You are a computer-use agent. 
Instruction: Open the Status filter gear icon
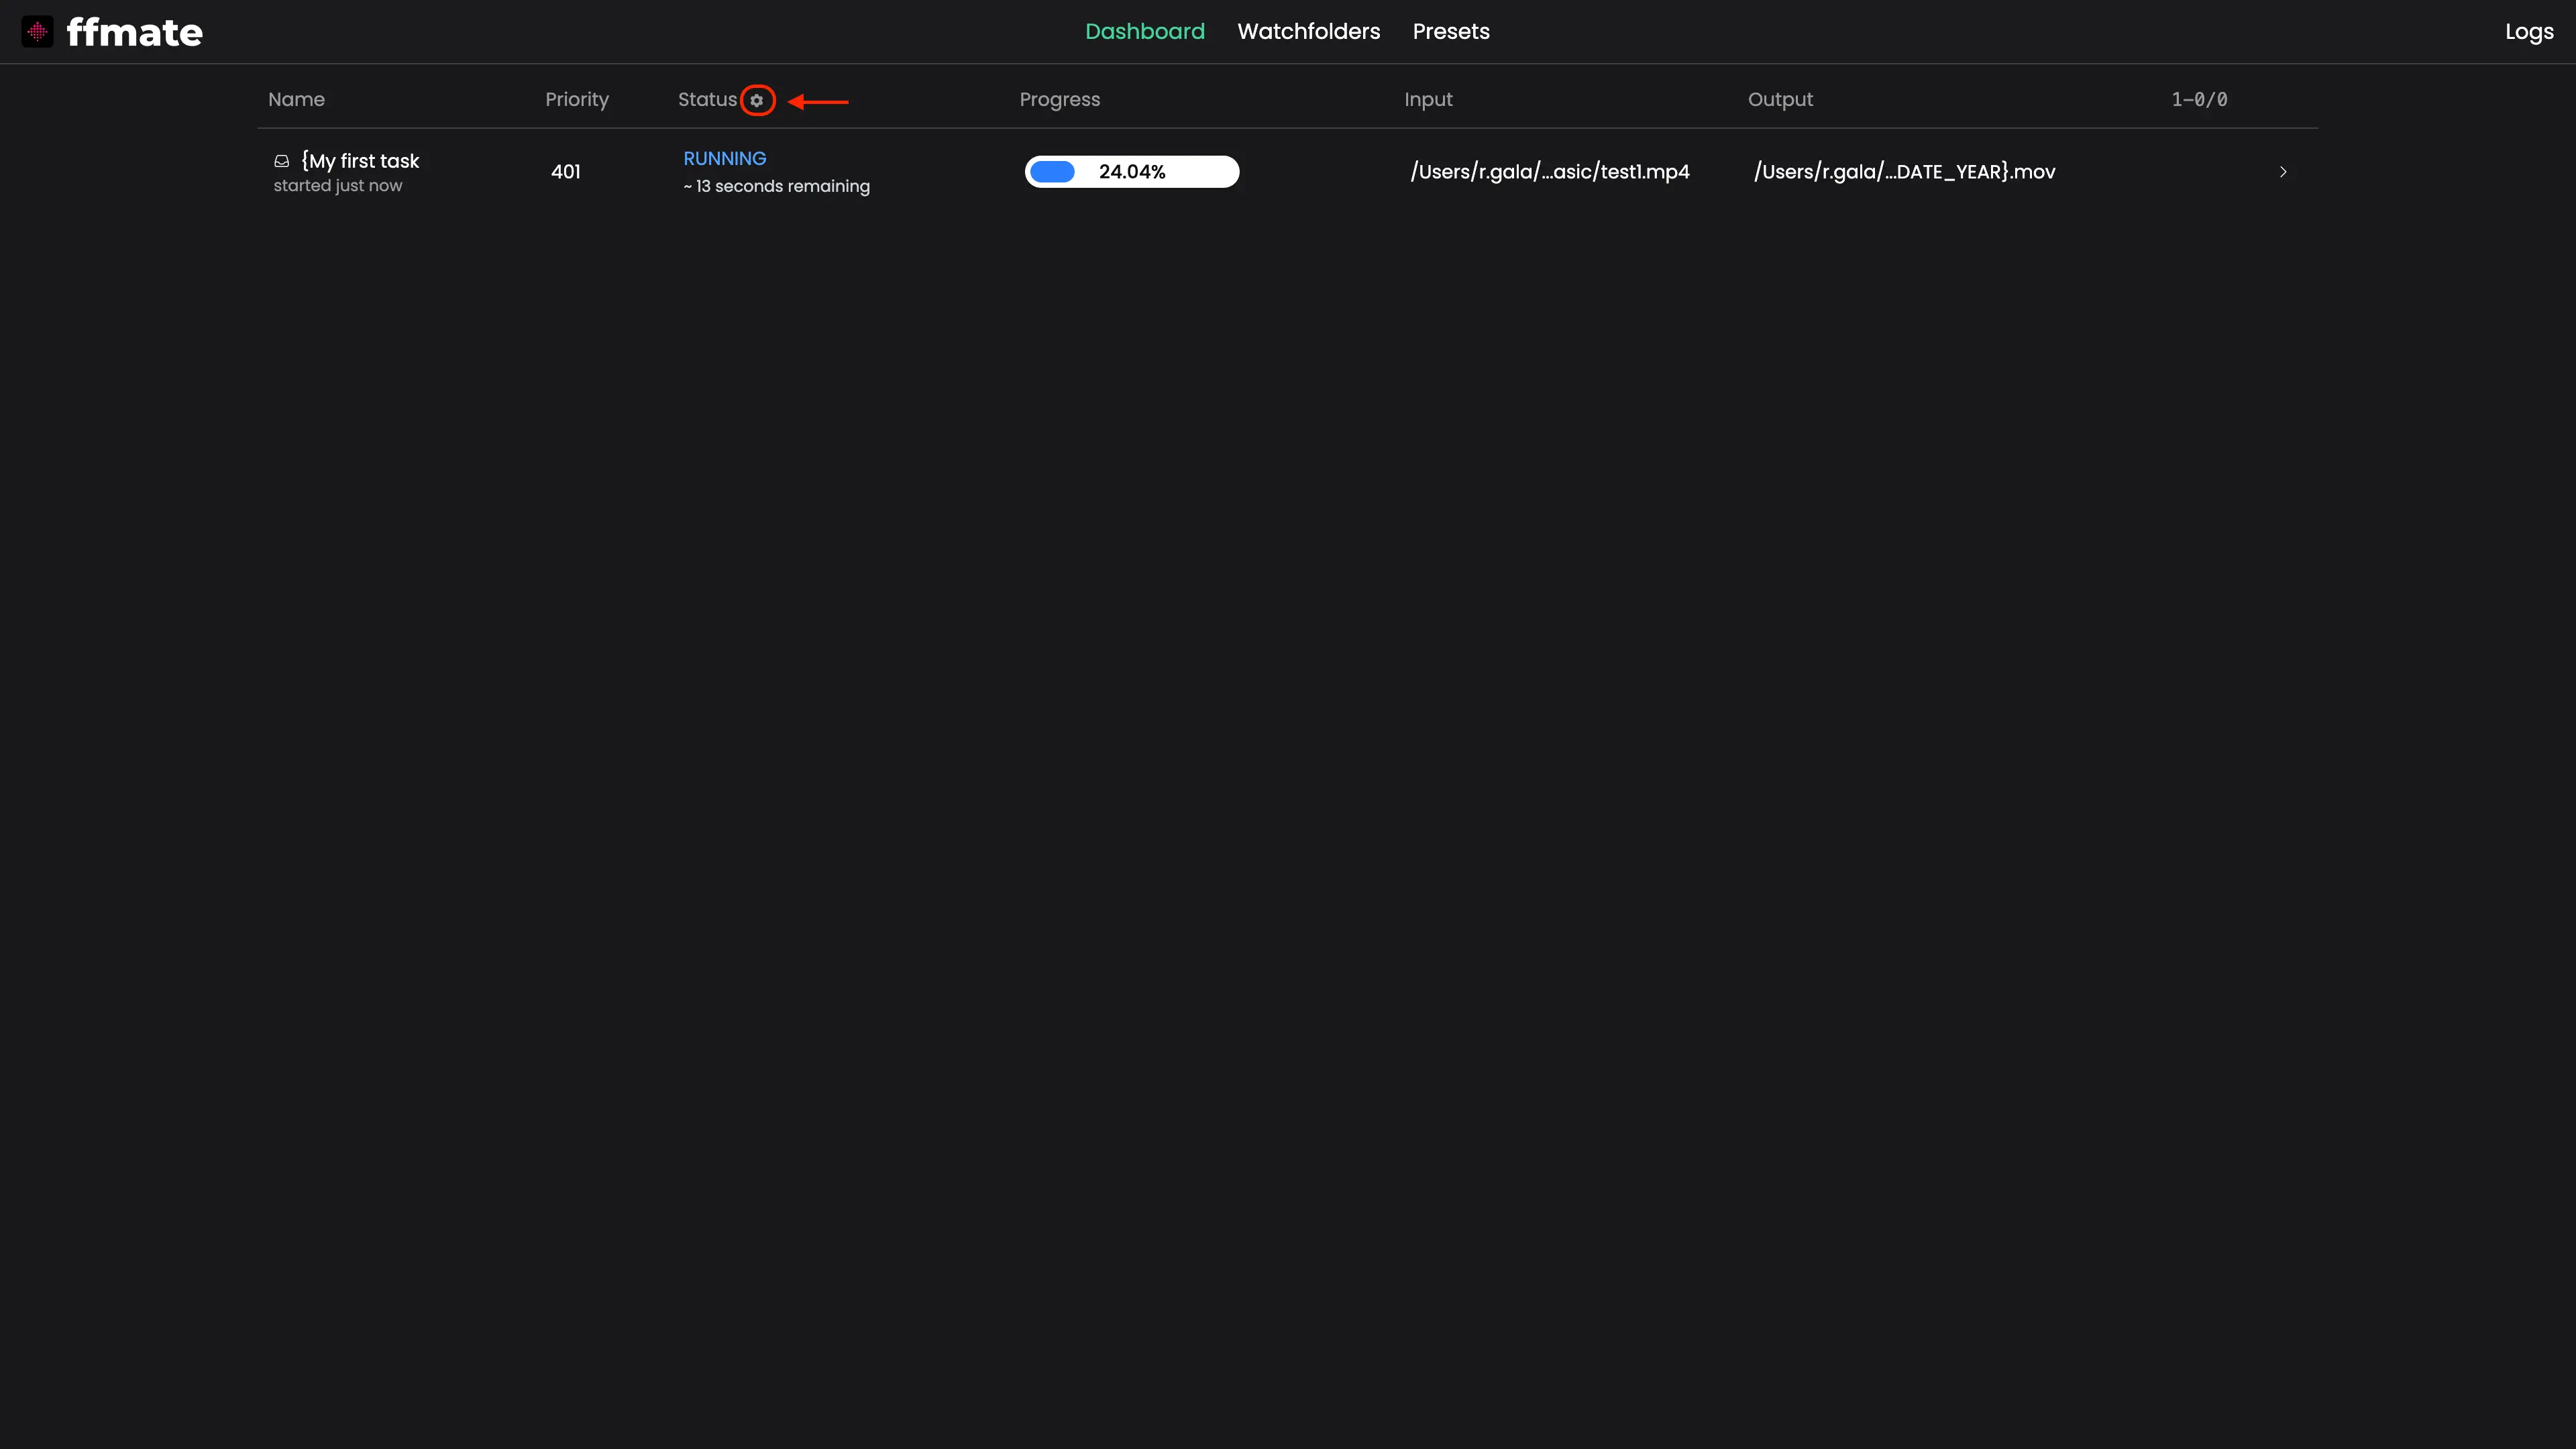click(757, 100)
